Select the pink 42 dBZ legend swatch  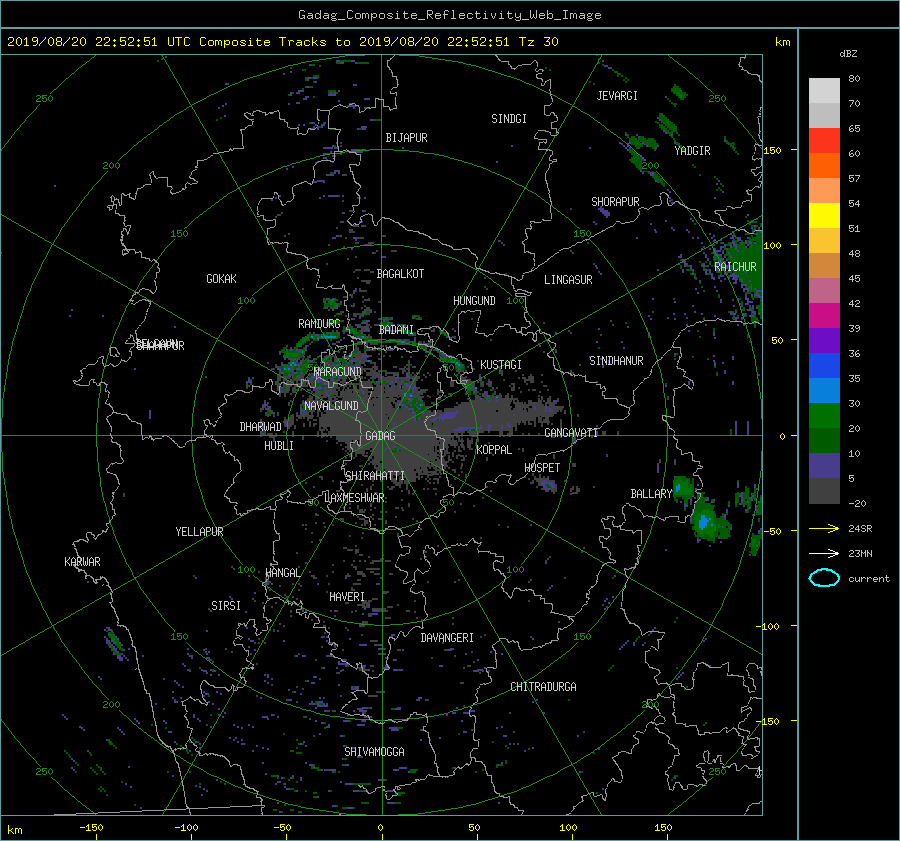click(824, 291)
